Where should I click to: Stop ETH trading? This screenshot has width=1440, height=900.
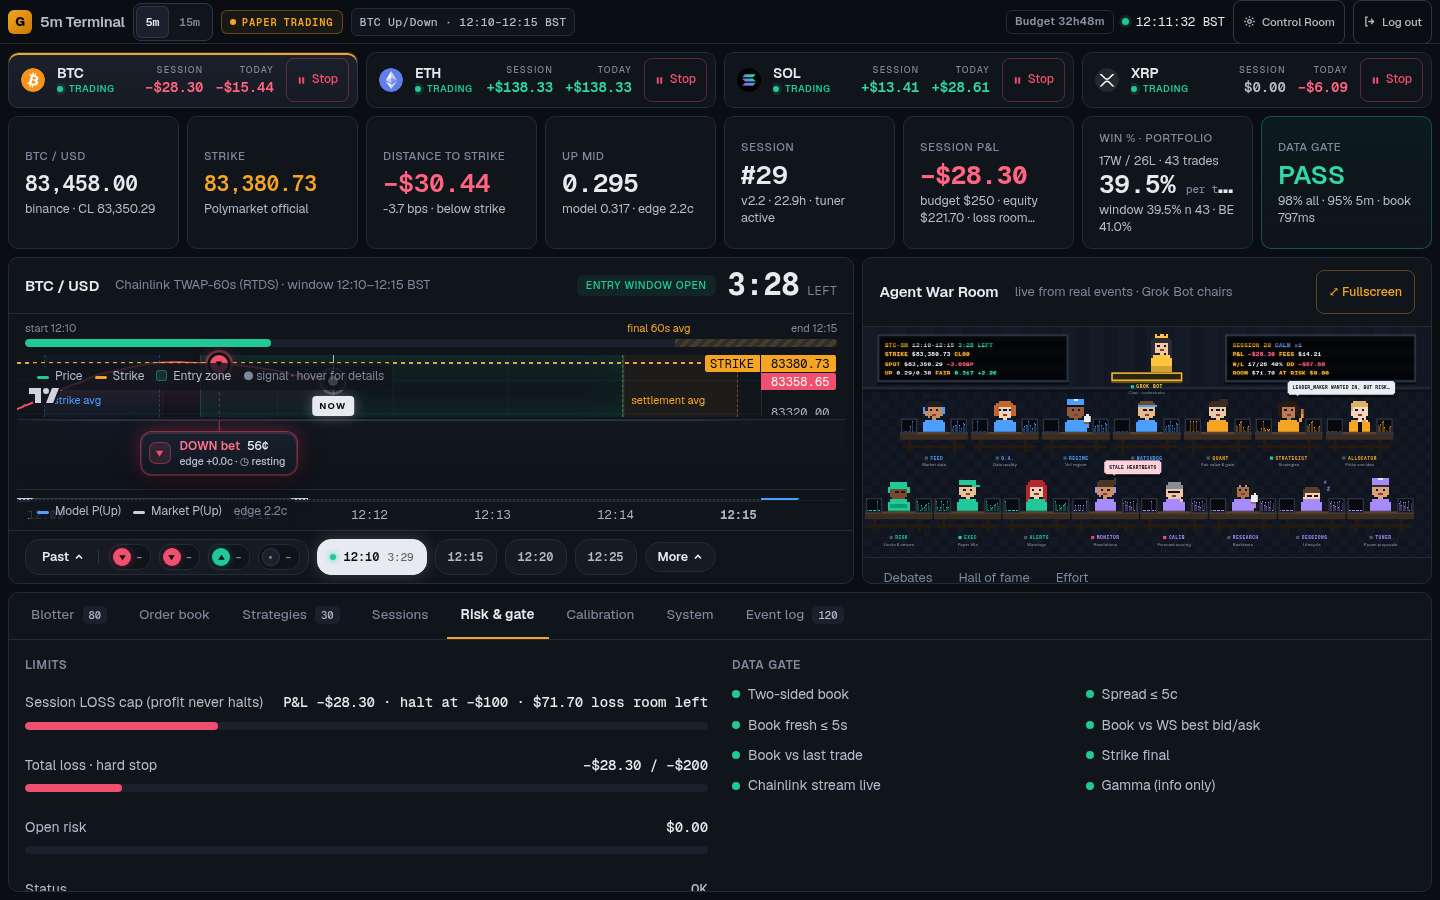pyautogui.click(x=675, y=79)
